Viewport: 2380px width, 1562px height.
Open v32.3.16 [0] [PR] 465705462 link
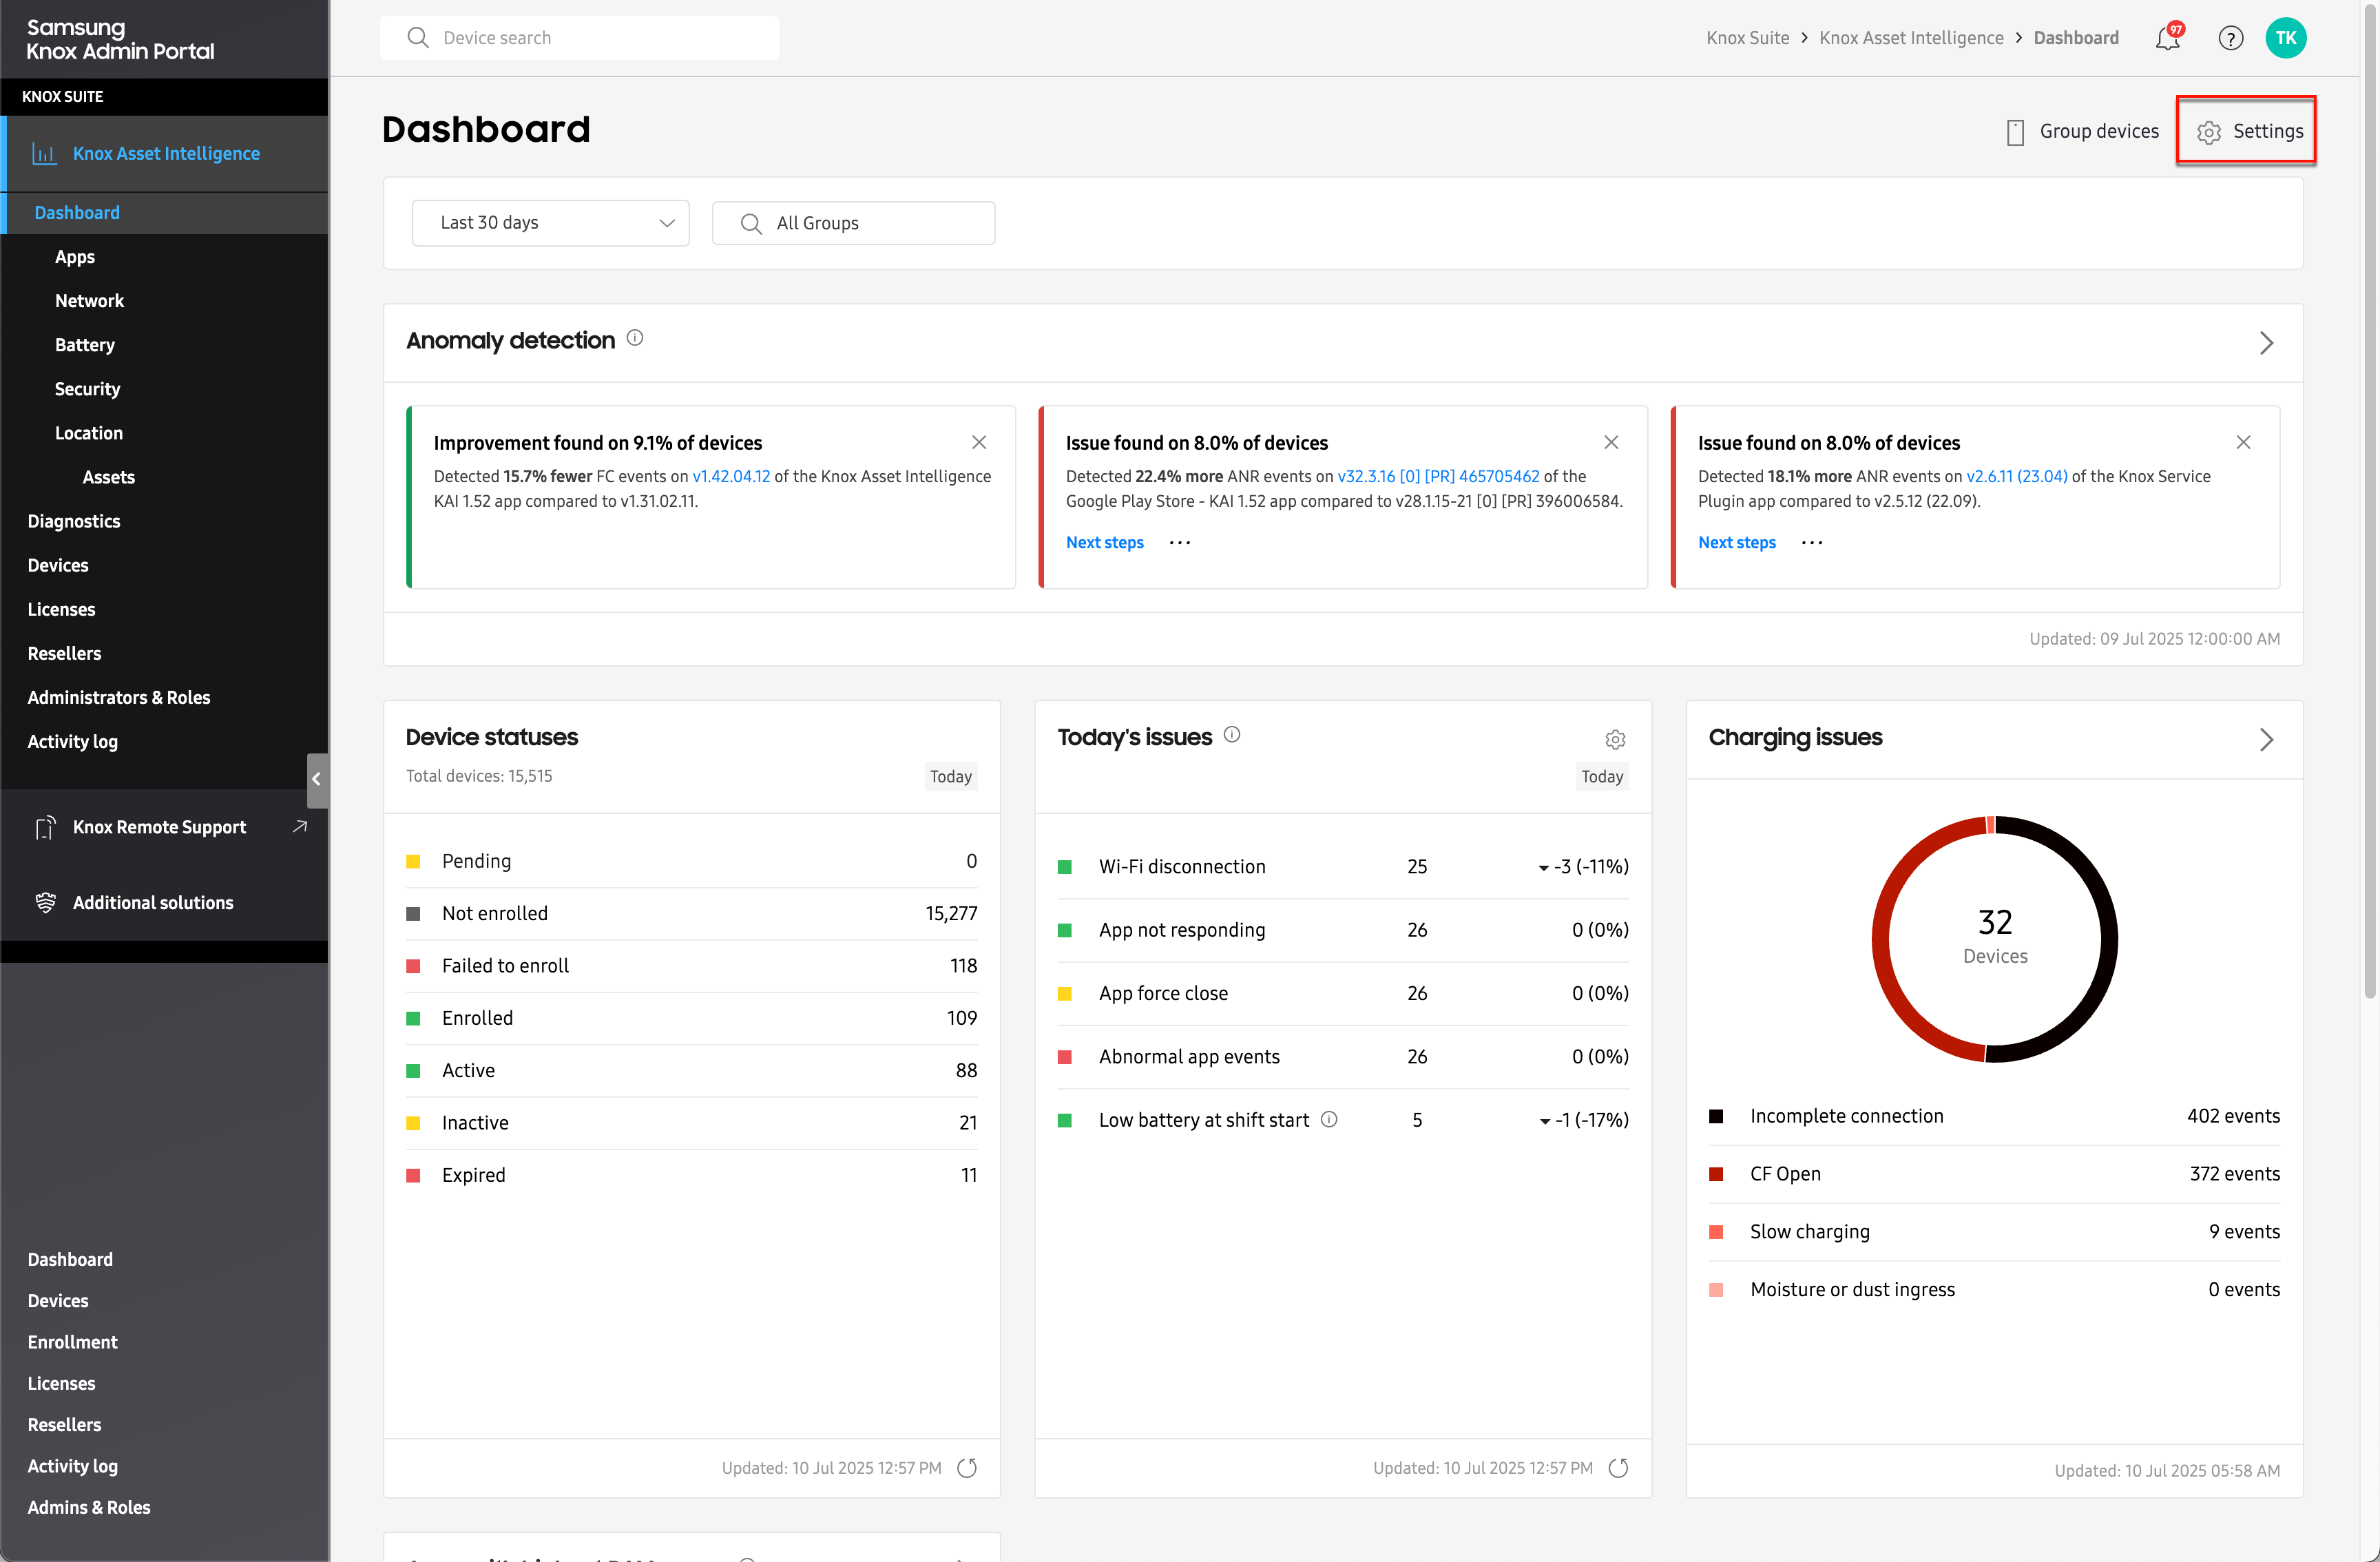tap(1438, 476)
